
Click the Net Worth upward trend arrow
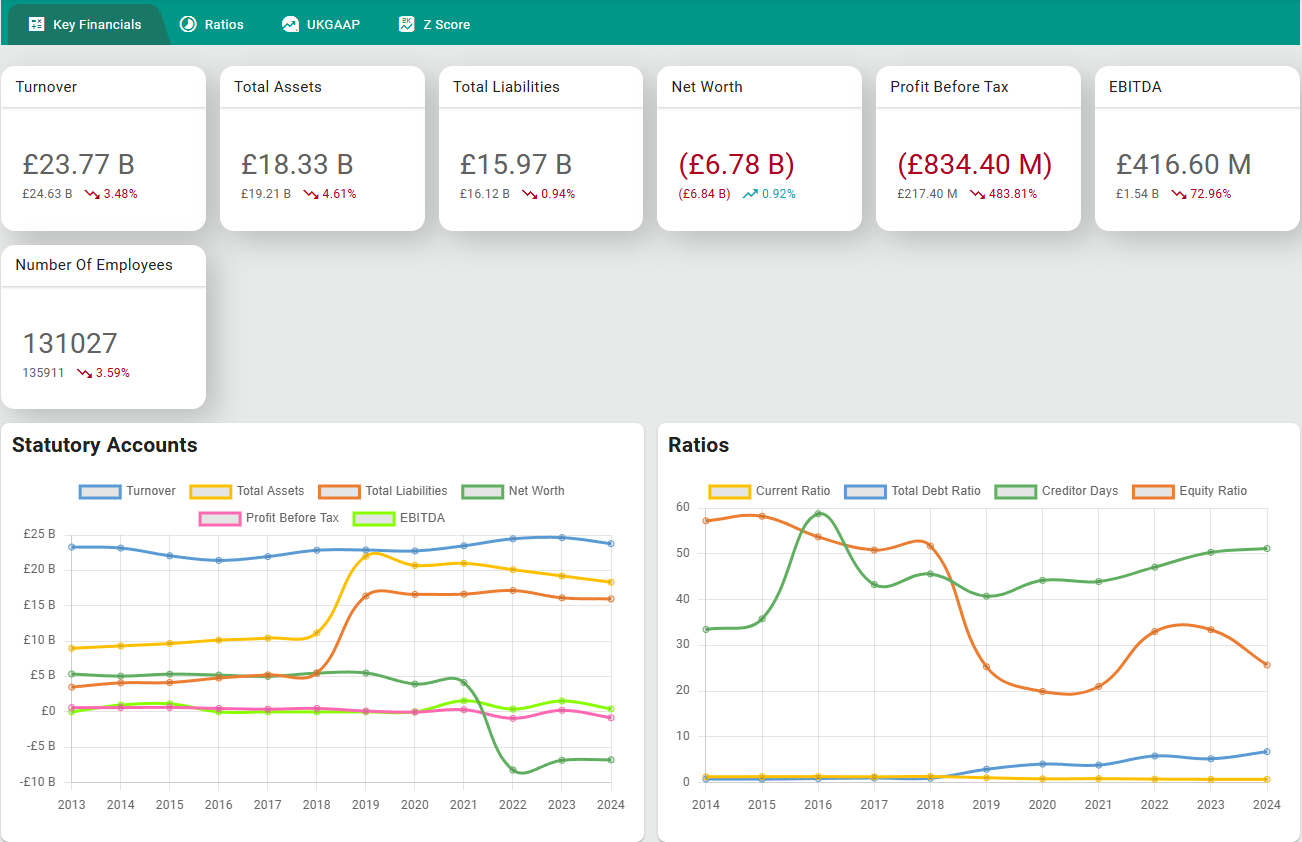tap(750, 194)
